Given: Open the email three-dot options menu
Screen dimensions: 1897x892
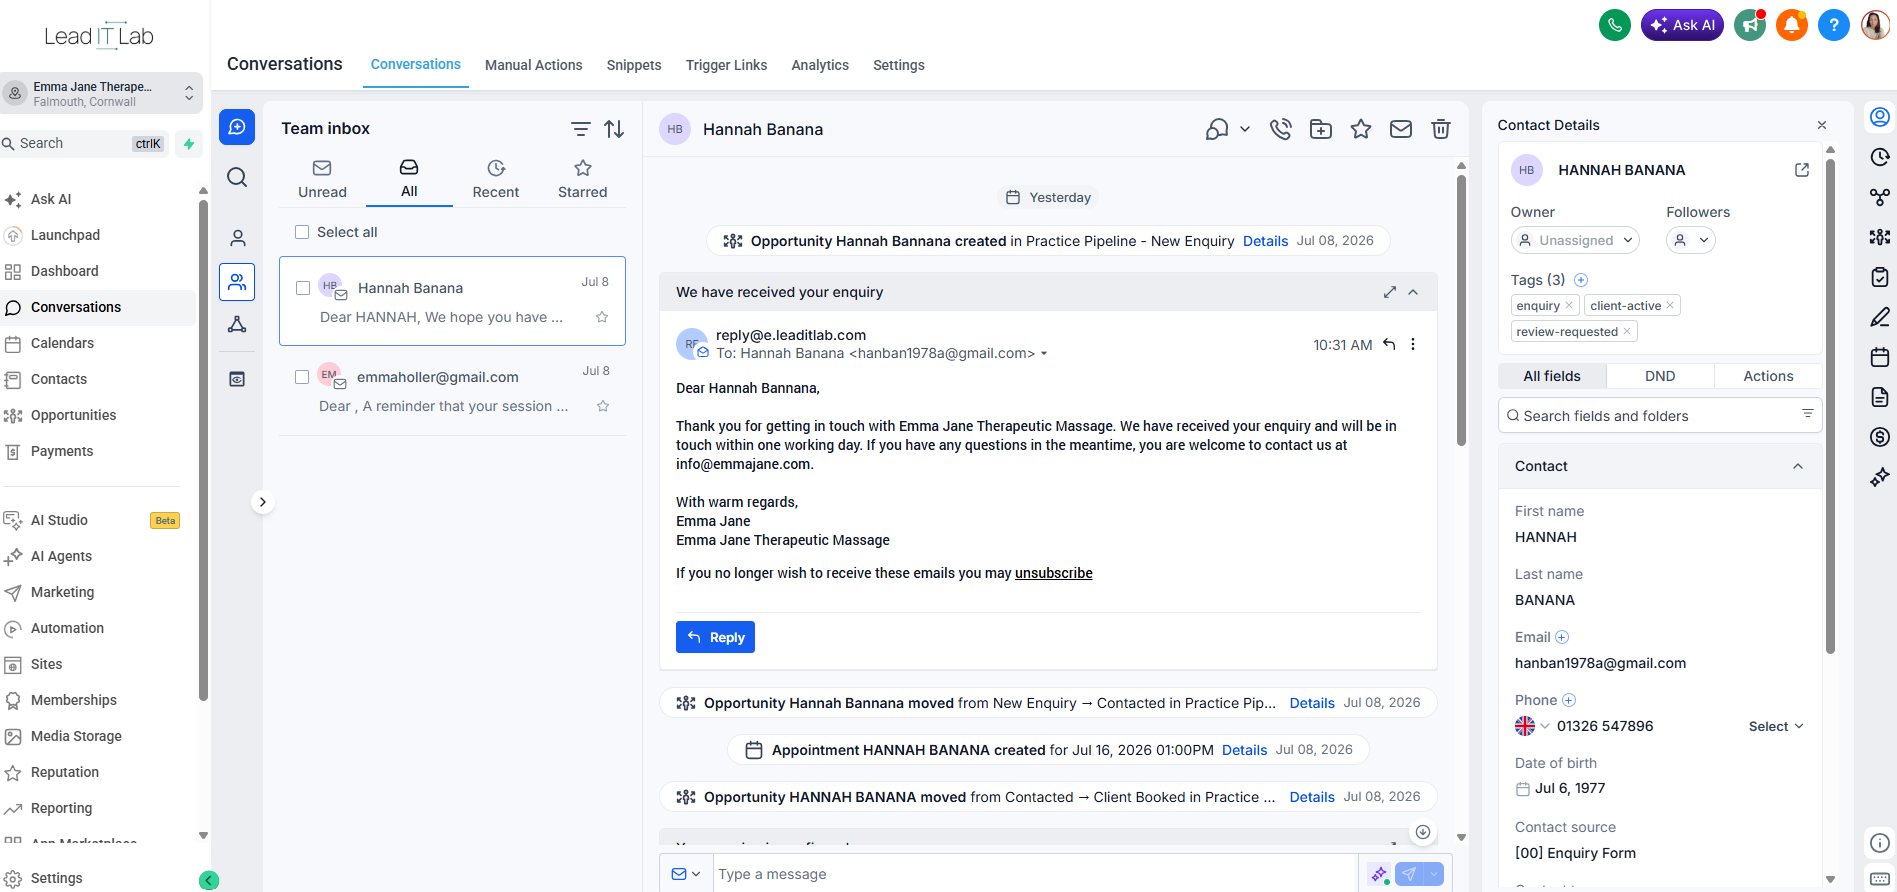Looking at the screenshot, I should 1413,344.
